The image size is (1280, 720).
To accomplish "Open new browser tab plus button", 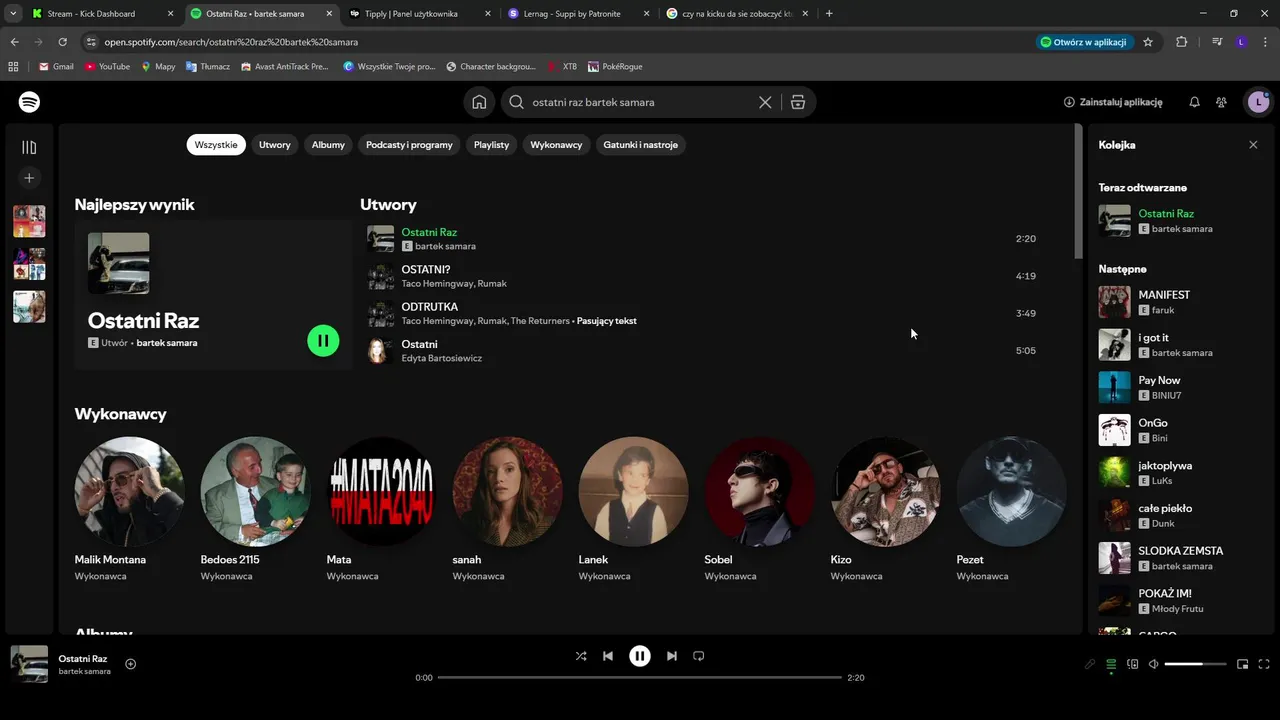I will pos(829,13).
